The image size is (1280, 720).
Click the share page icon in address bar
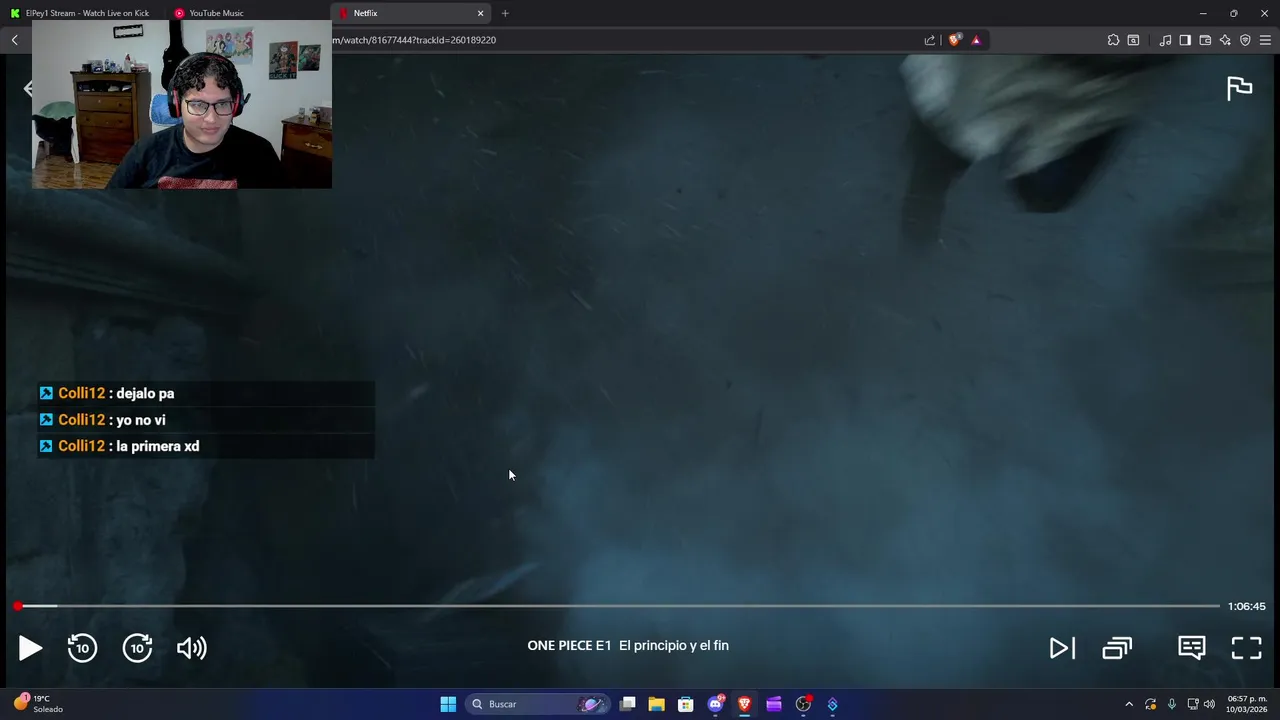coord(930,40)
